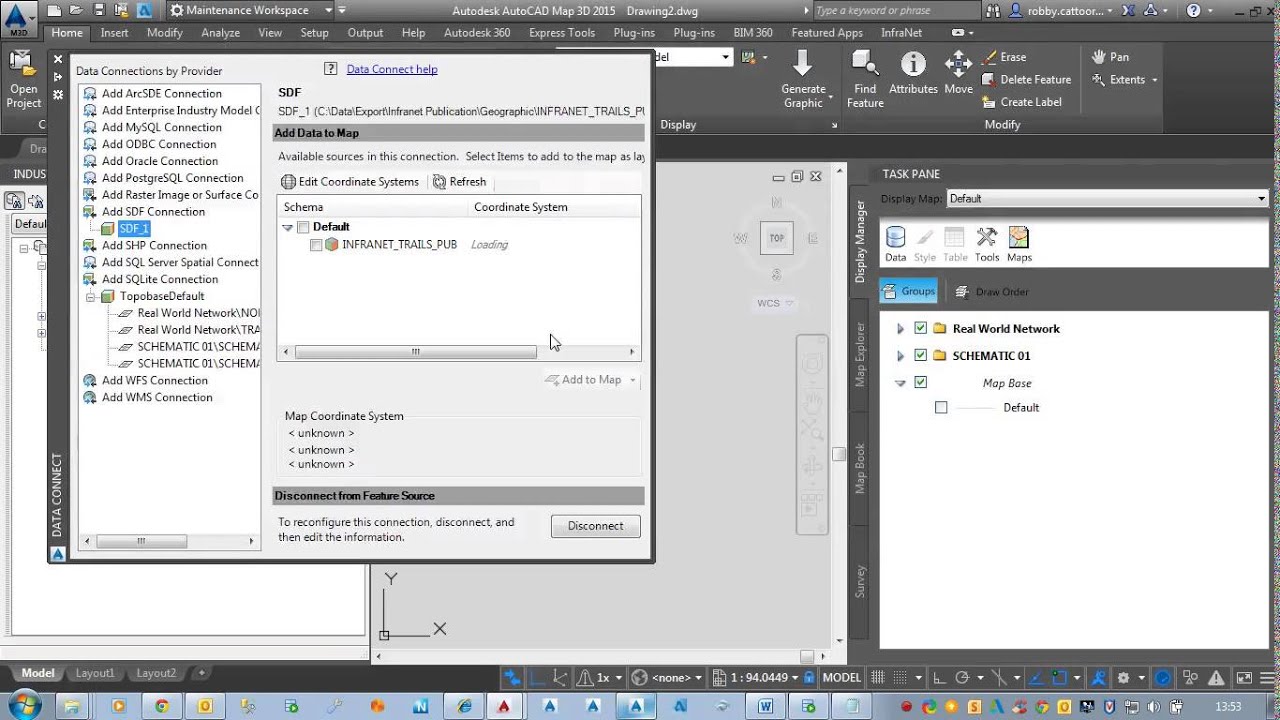This screenshot has height=720, width=1280.
Task: Open the Table icon in Task Pane
Action: click(955, 238)
